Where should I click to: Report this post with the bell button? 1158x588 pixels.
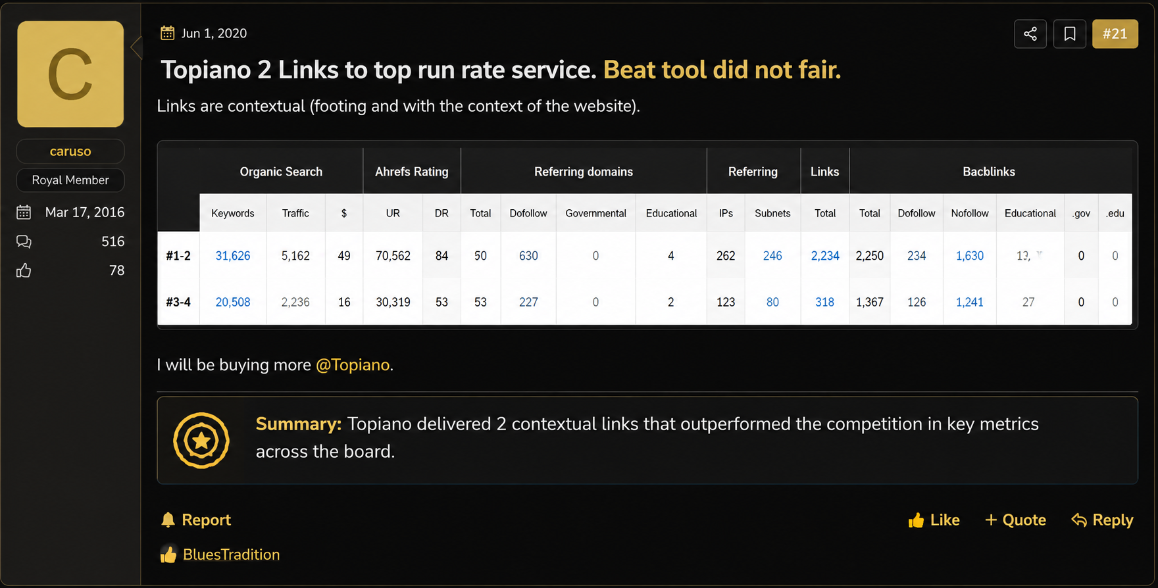tap(196, 520)
